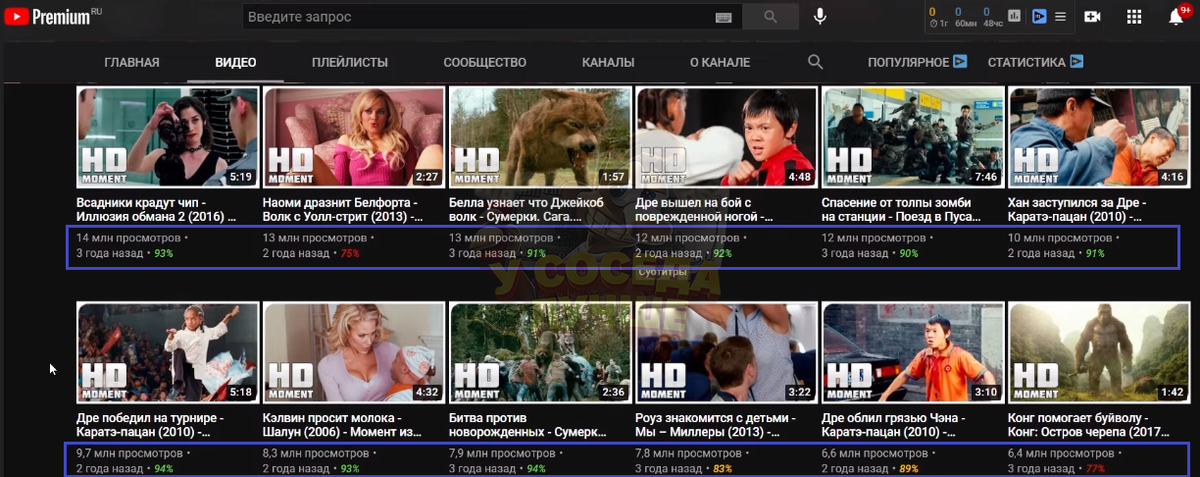
Task: Click the 14 млн просмотров text
Action: (x=128, y=238)
